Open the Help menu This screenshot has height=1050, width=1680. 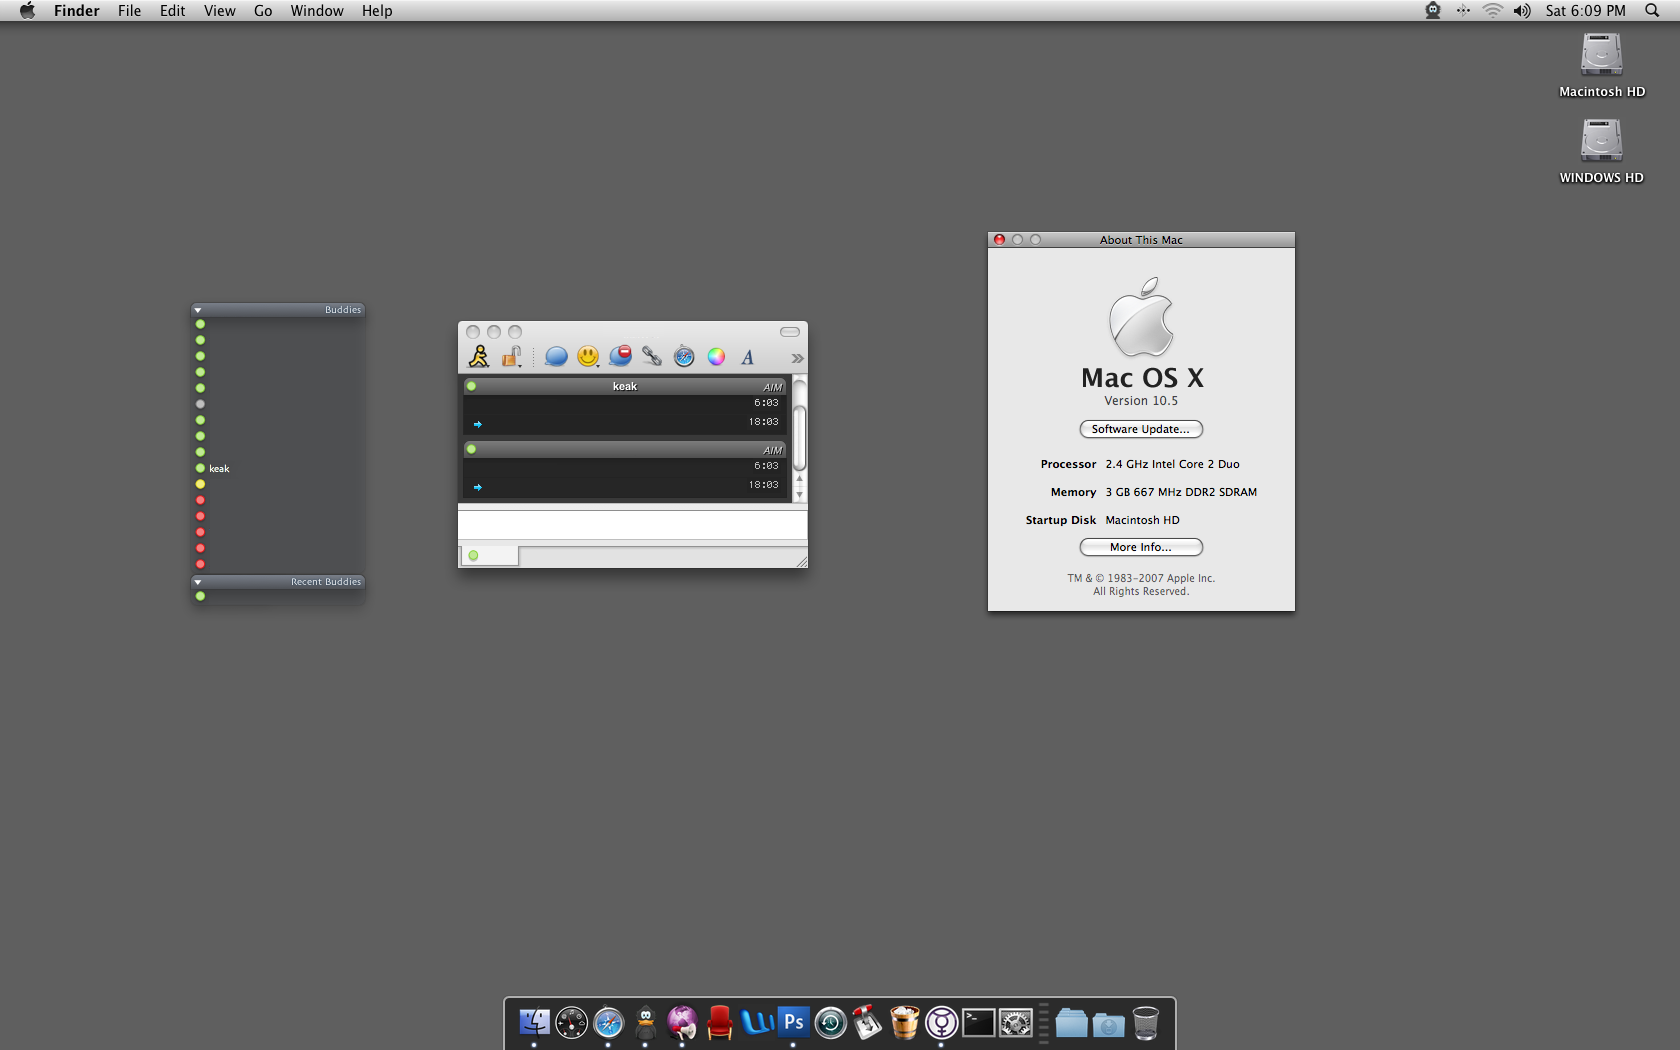pyautogui.click(x=377, y=11)
